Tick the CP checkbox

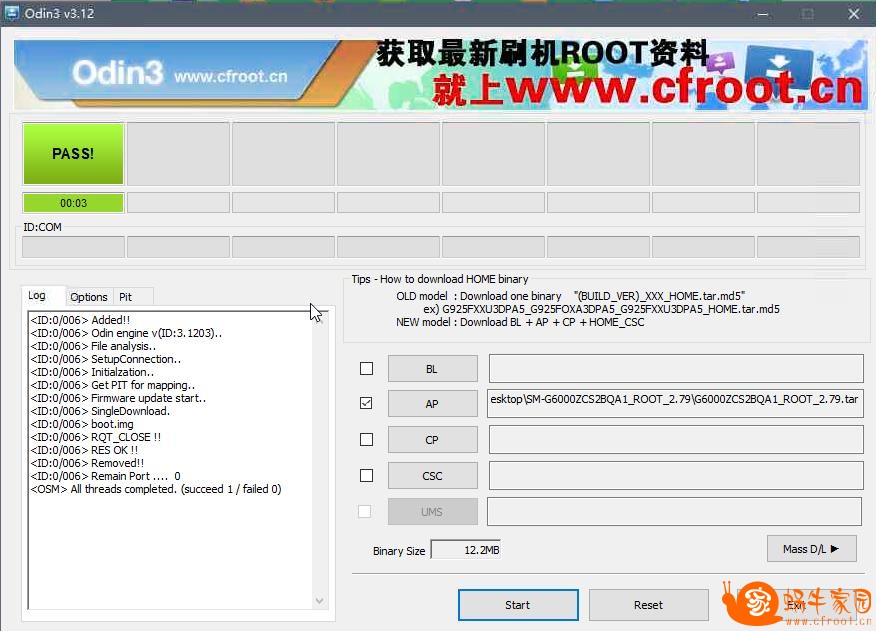[366, 440]
